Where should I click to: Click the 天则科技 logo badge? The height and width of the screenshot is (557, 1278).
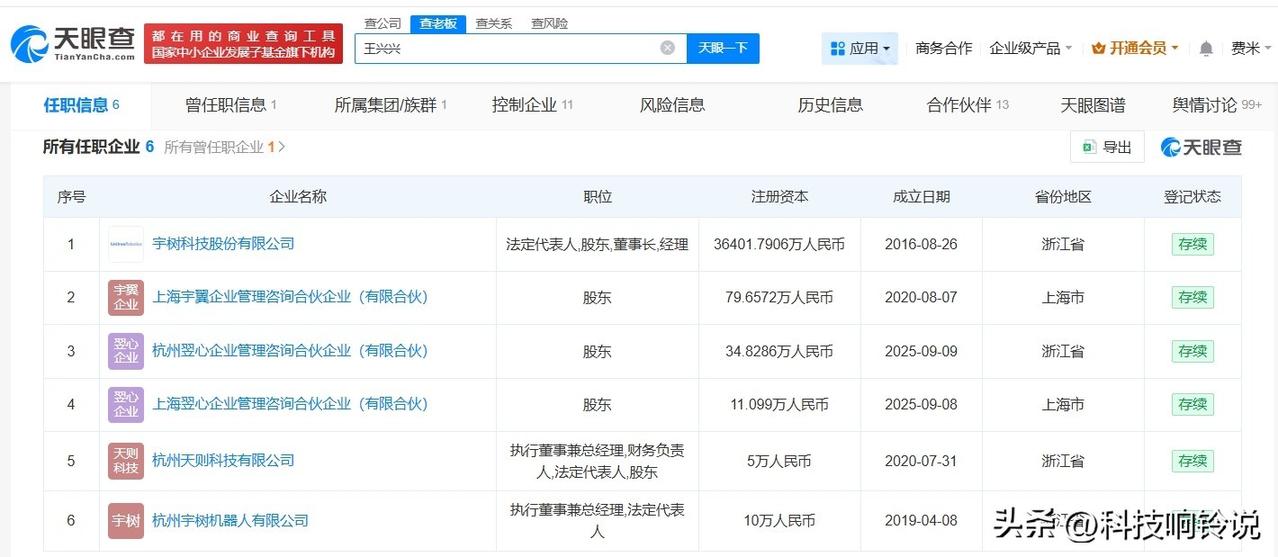tap(126, 460)
